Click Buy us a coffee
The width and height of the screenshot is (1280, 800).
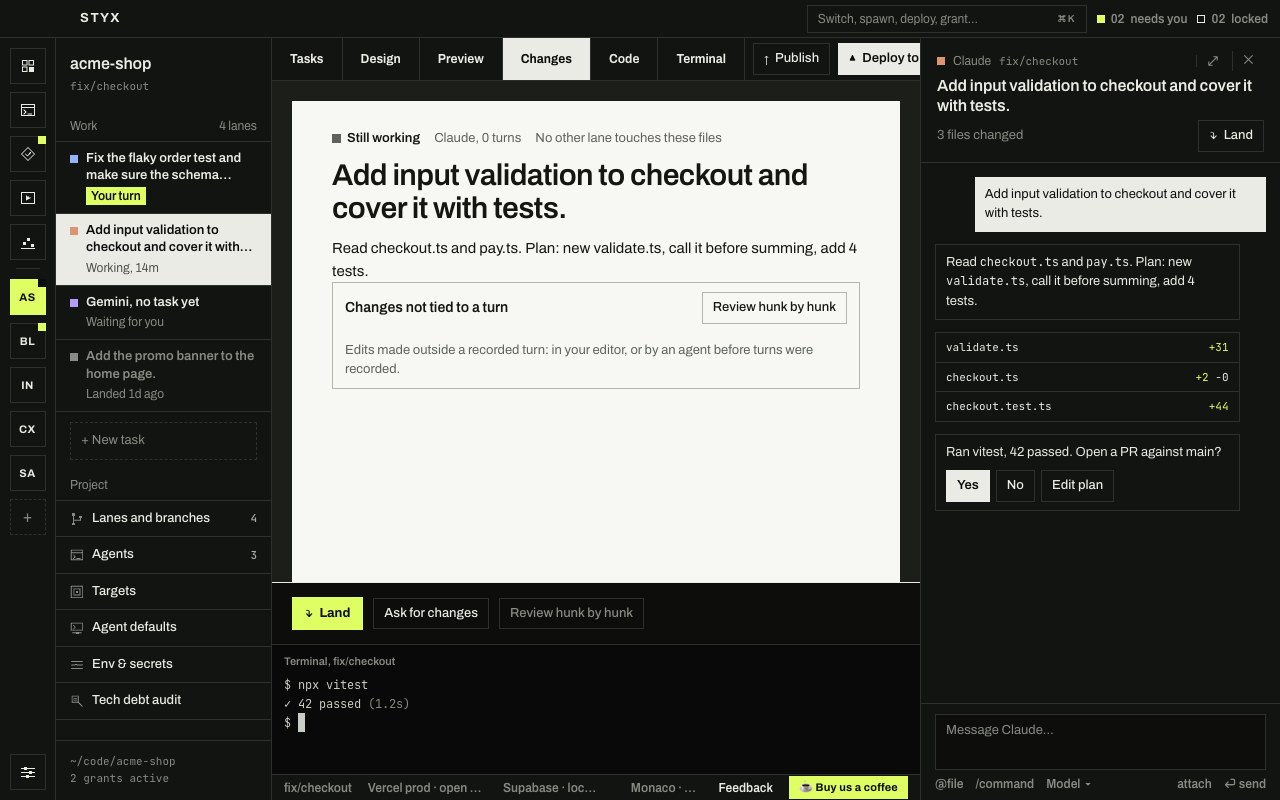coord(849,787)
